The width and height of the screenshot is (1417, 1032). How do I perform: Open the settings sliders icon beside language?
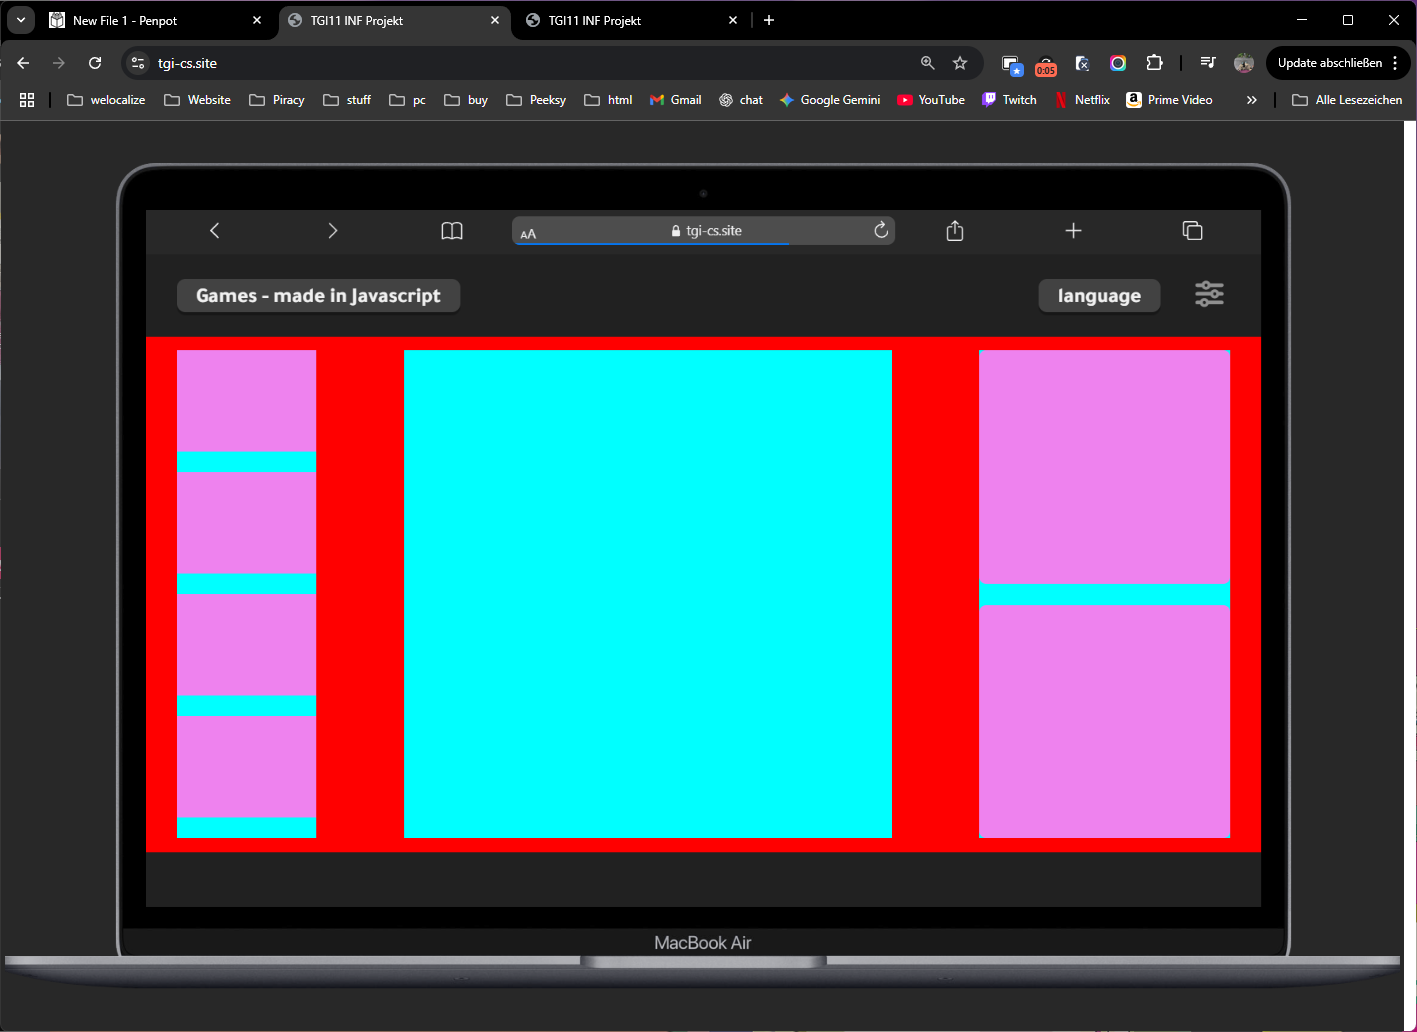click(x=1209, y=294)
